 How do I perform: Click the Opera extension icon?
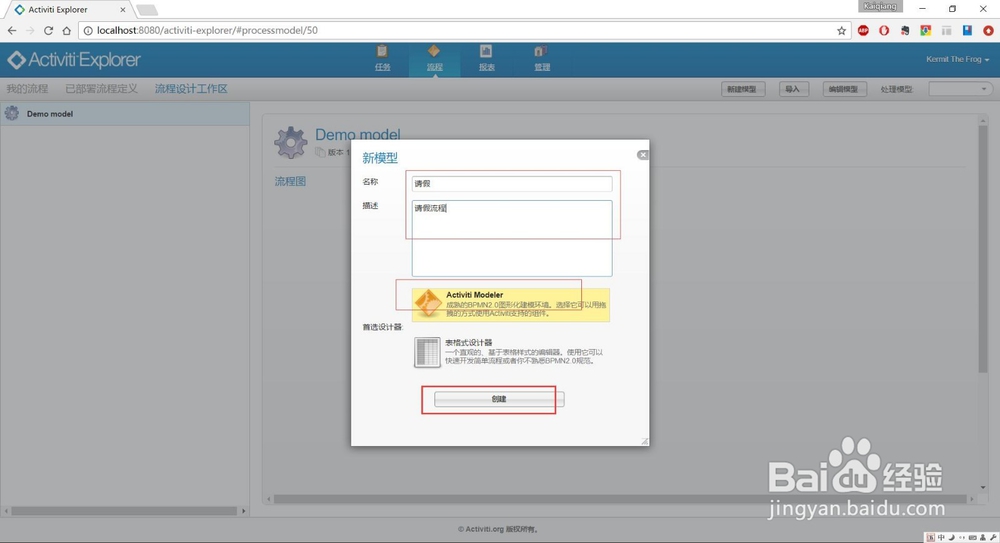[884, 30]
